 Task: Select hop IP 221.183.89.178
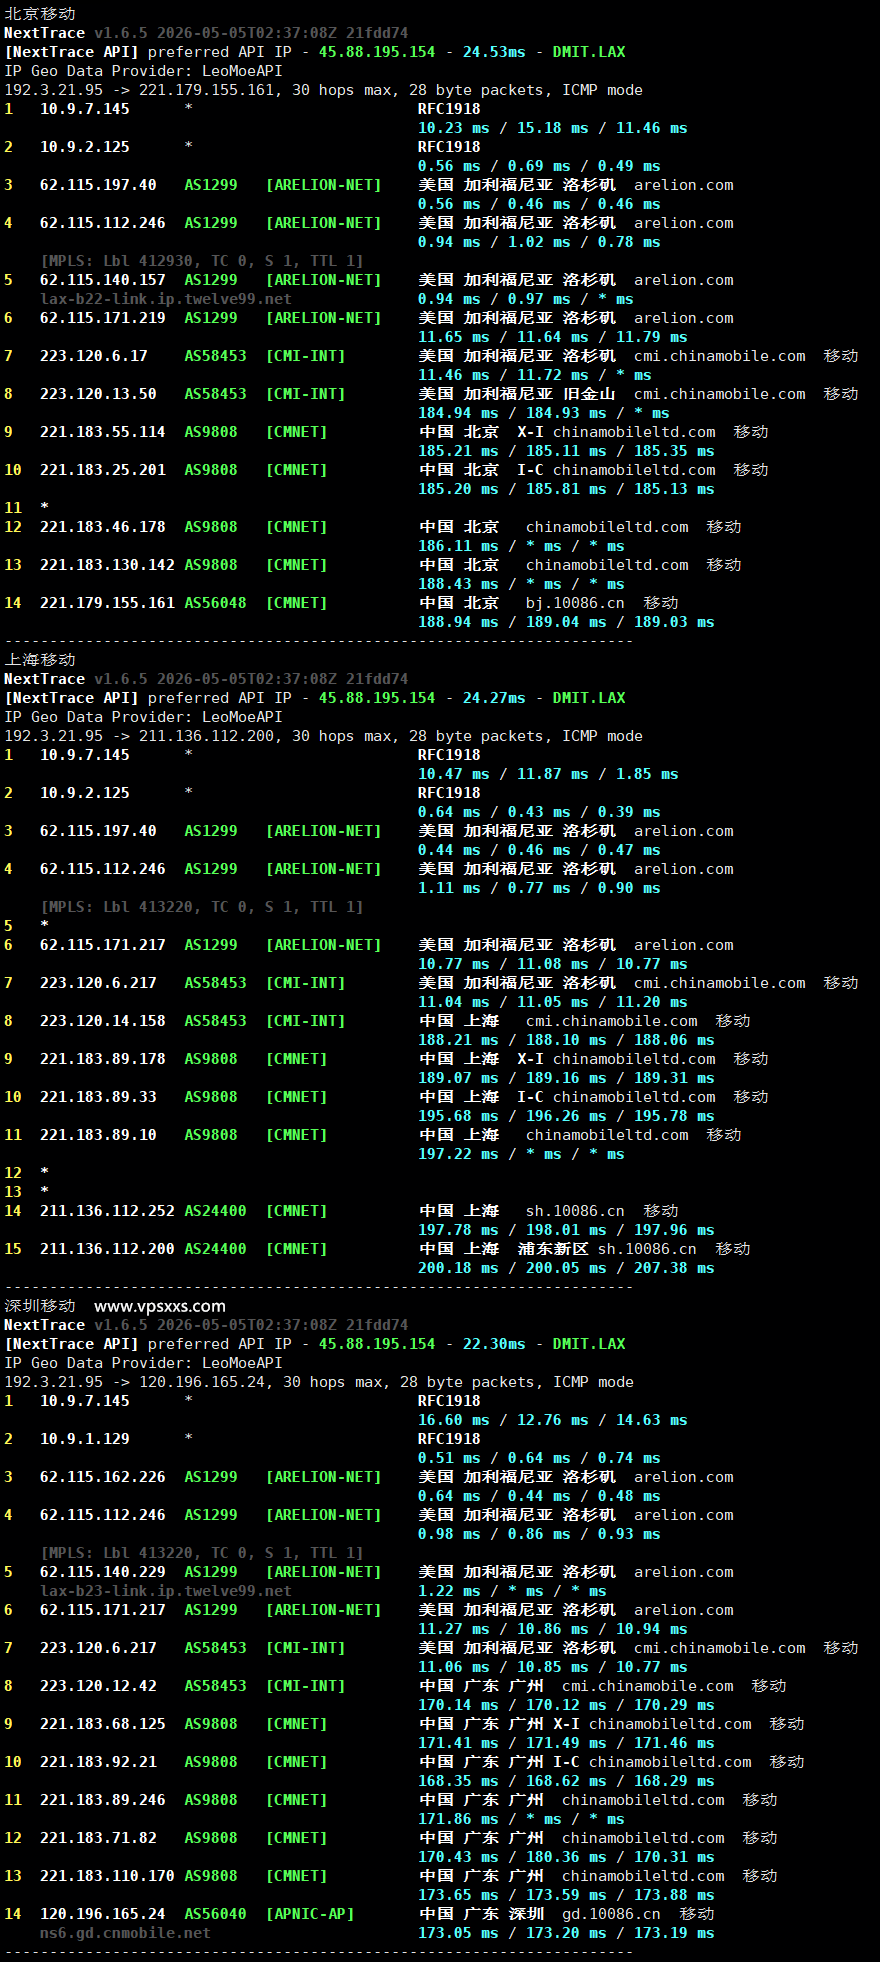pos(103,1059)
